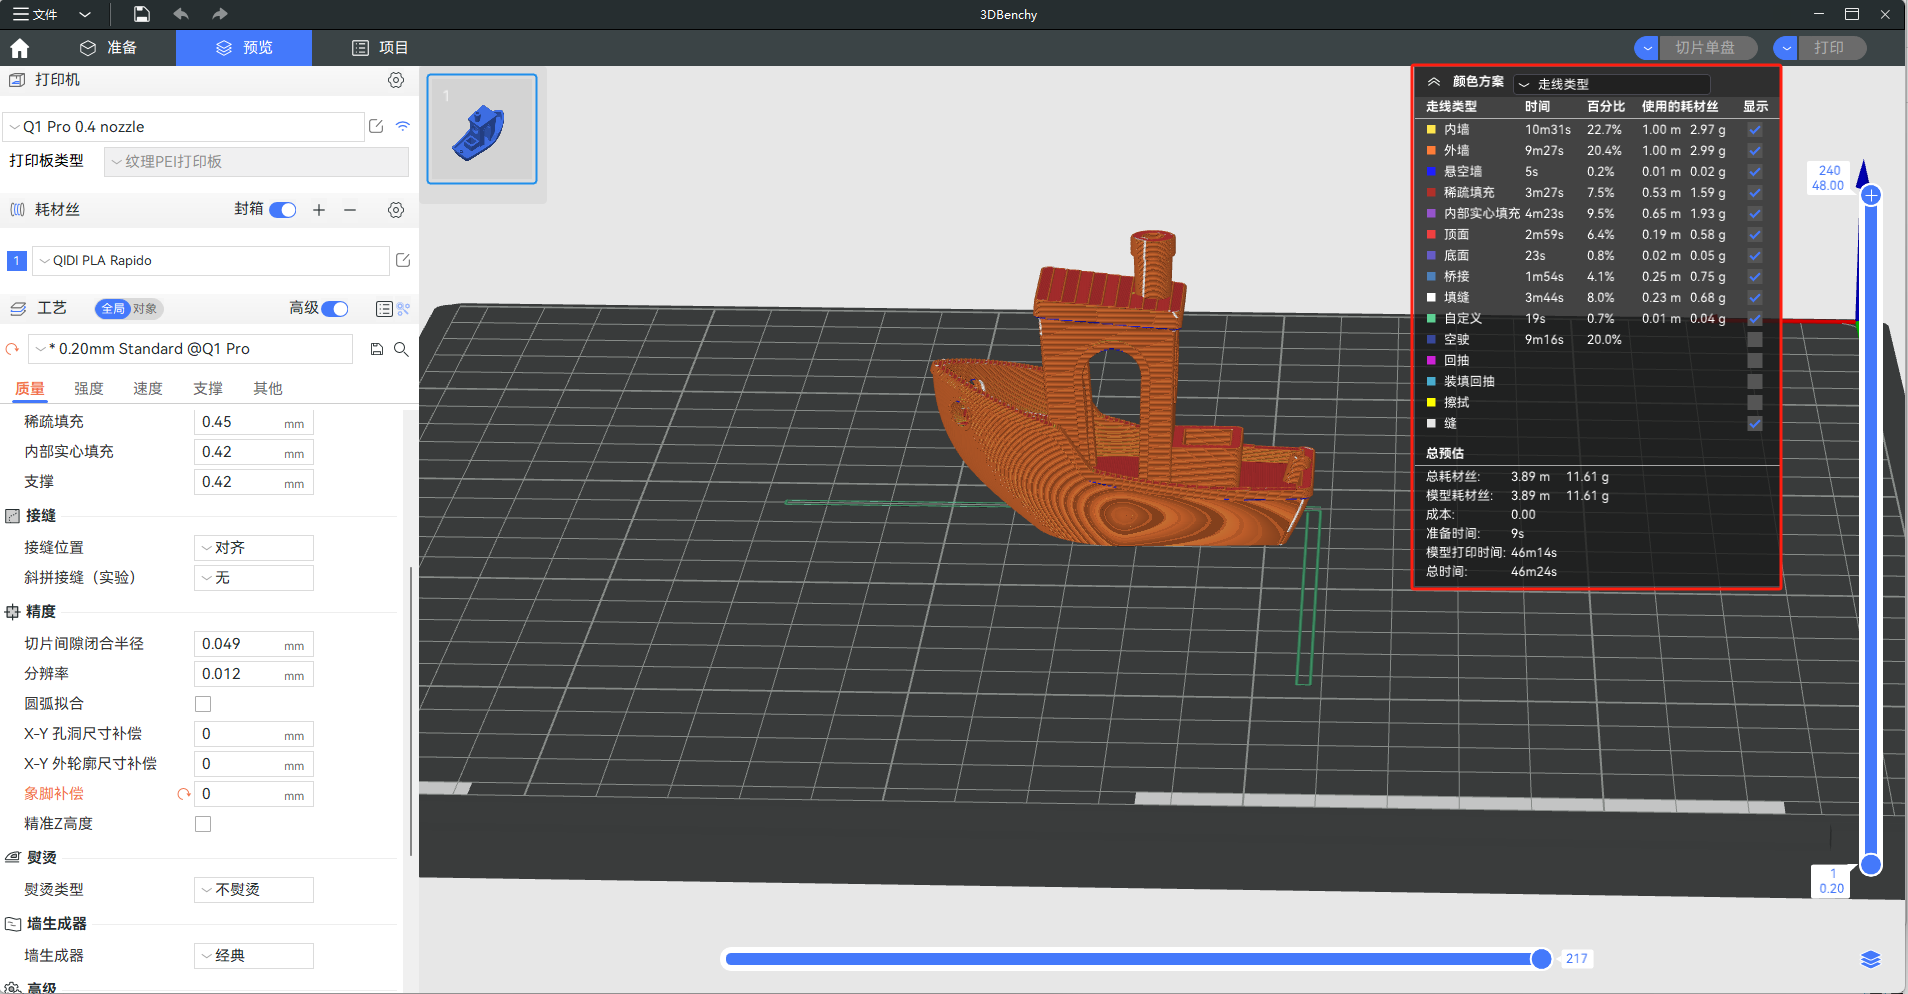Open printer settings gear icon
This screenshot has height=994, width=1908.
[396, 80]
